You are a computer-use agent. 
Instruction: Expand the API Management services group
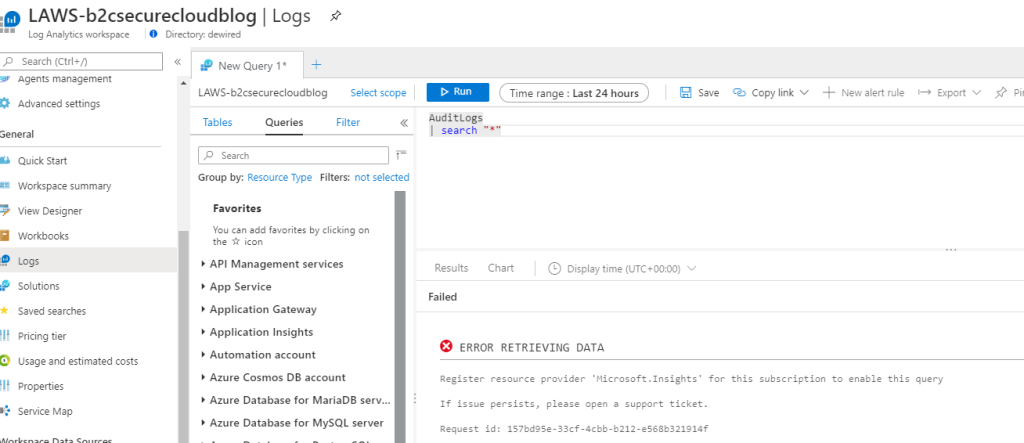pyautogui.click(x=276, y=264)
